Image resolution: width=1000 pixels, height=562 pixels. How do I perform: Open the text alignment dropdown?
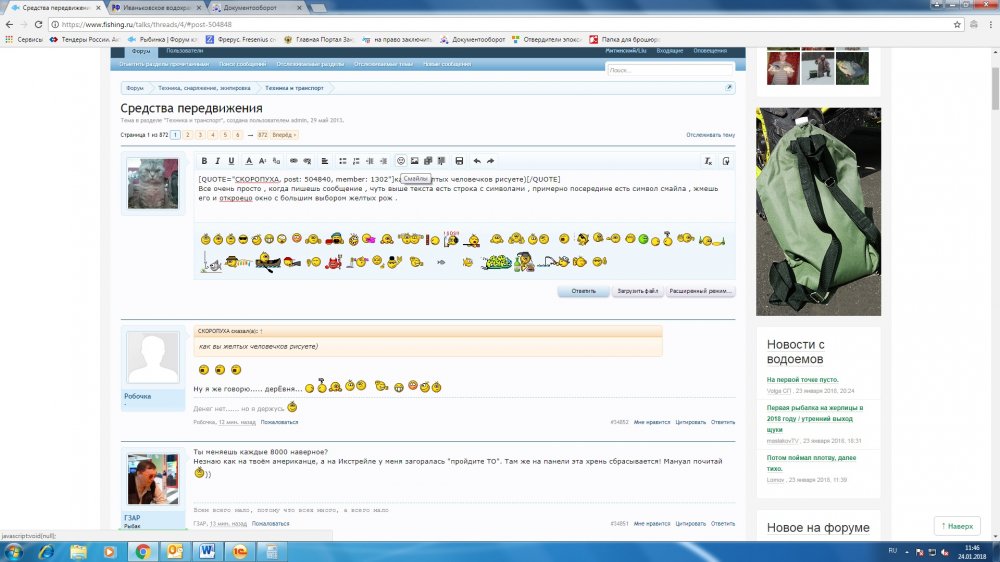tap(323, 161)
